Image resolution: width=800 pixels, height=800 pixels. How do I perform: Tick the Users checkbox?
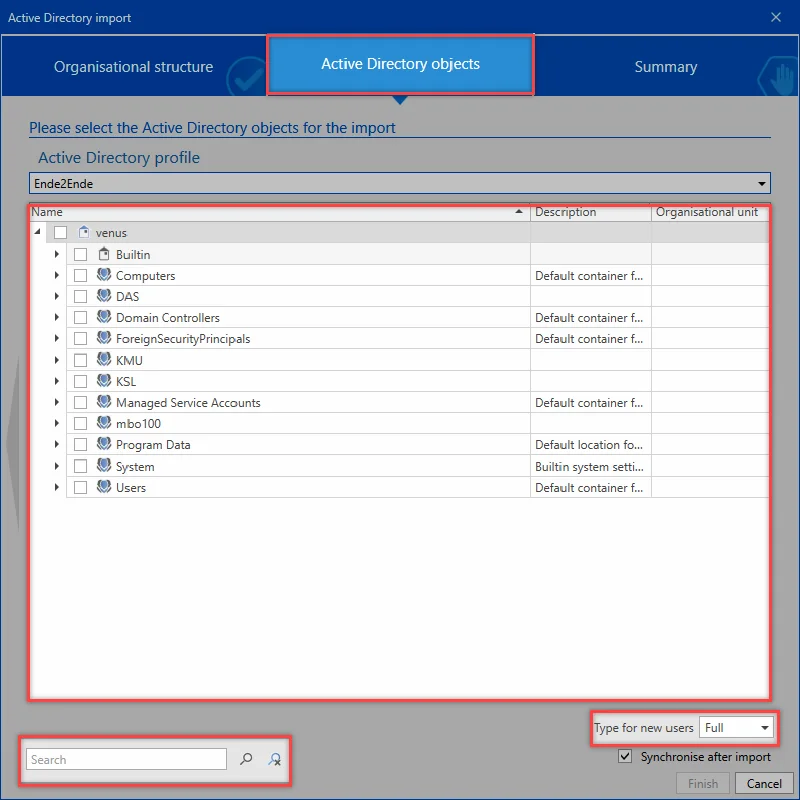coord(80,488)
